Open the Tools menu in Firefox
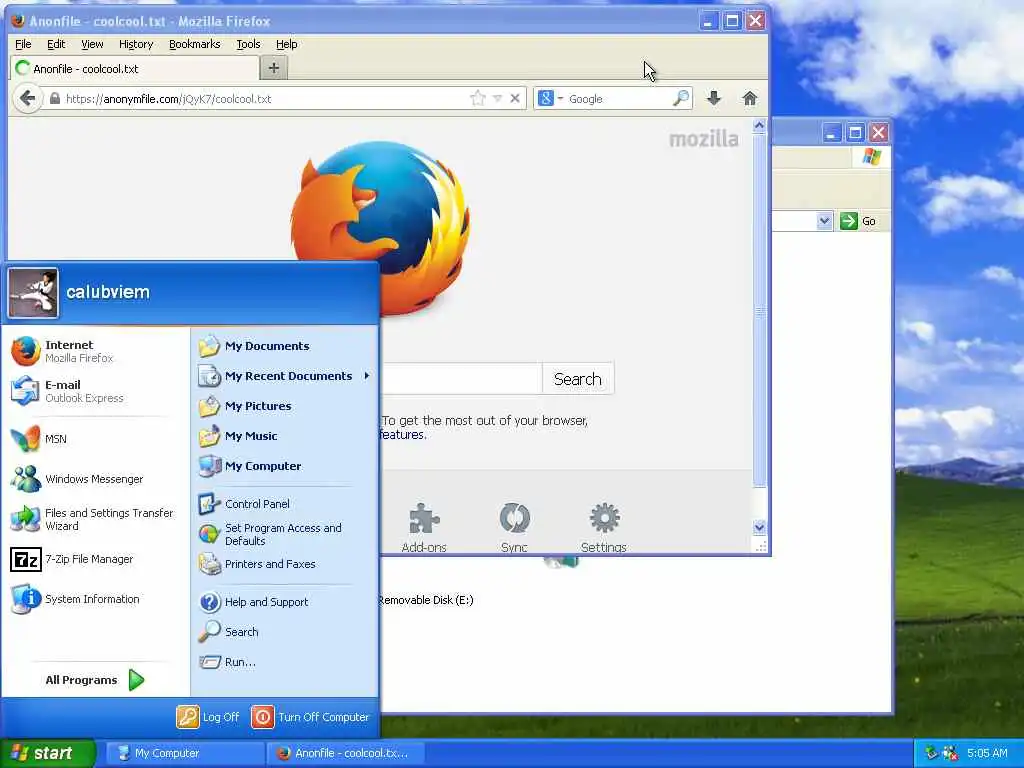The width and height of the screenshot is (1024, 768). 248,44
